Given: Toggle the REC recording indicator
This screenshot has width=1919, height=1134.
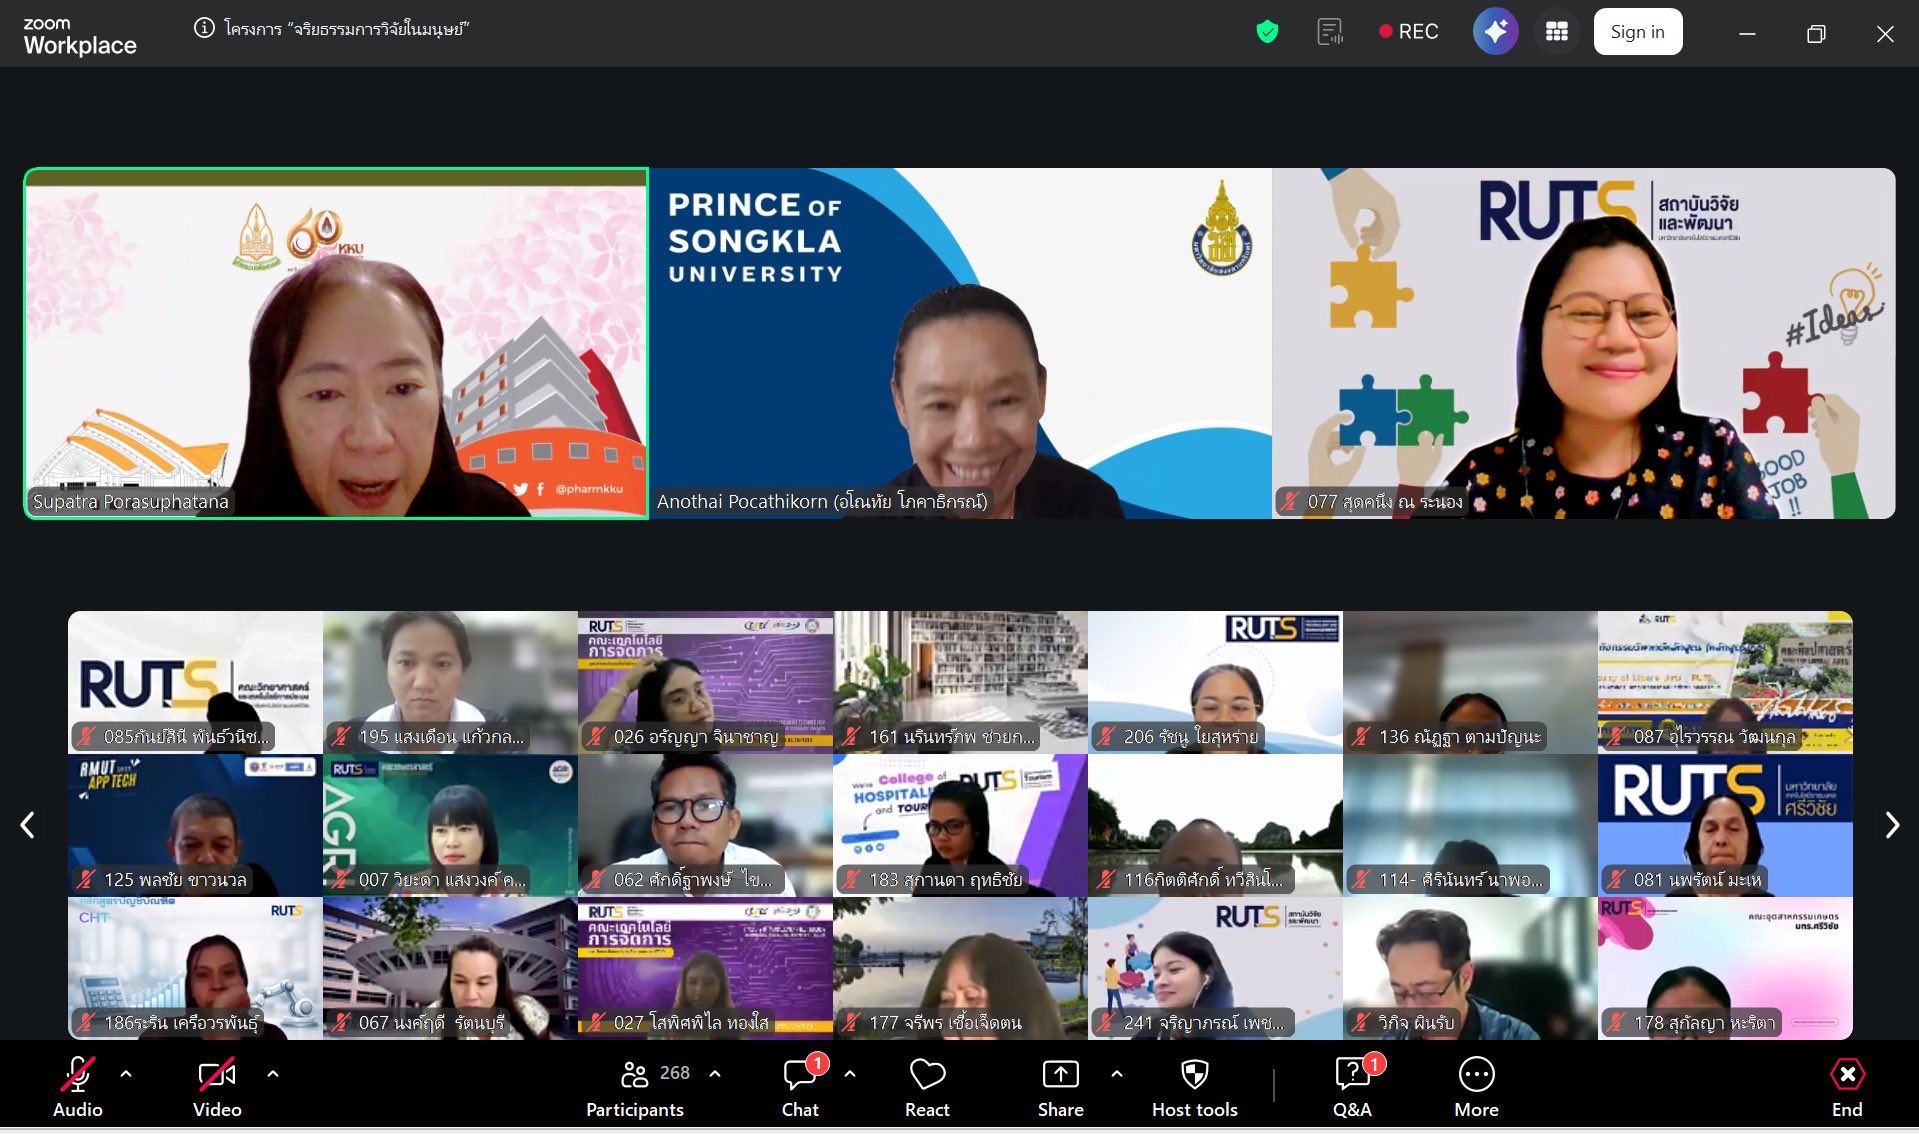Looking at the screenshot, I should pos(1408,32).
